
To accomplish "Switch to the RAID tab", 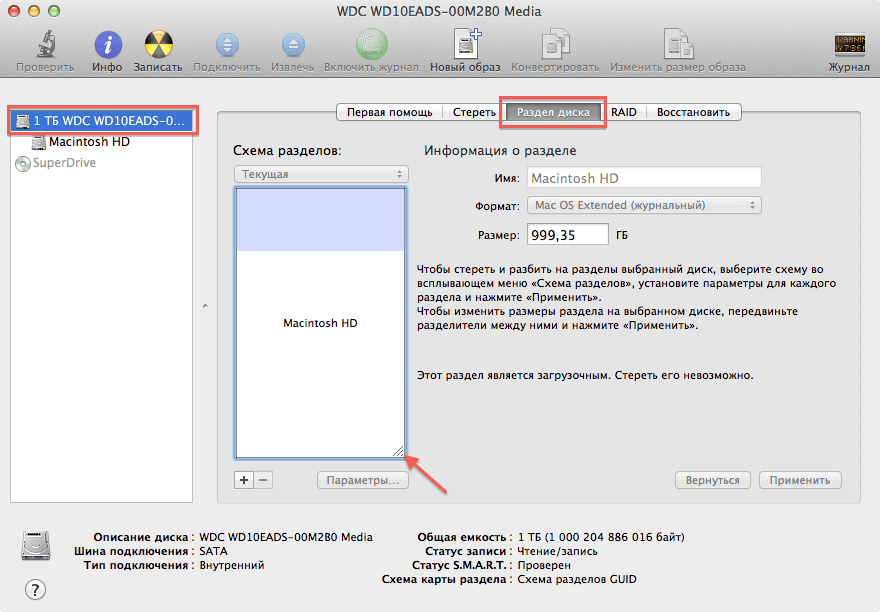I will click(x=624, y=112).
